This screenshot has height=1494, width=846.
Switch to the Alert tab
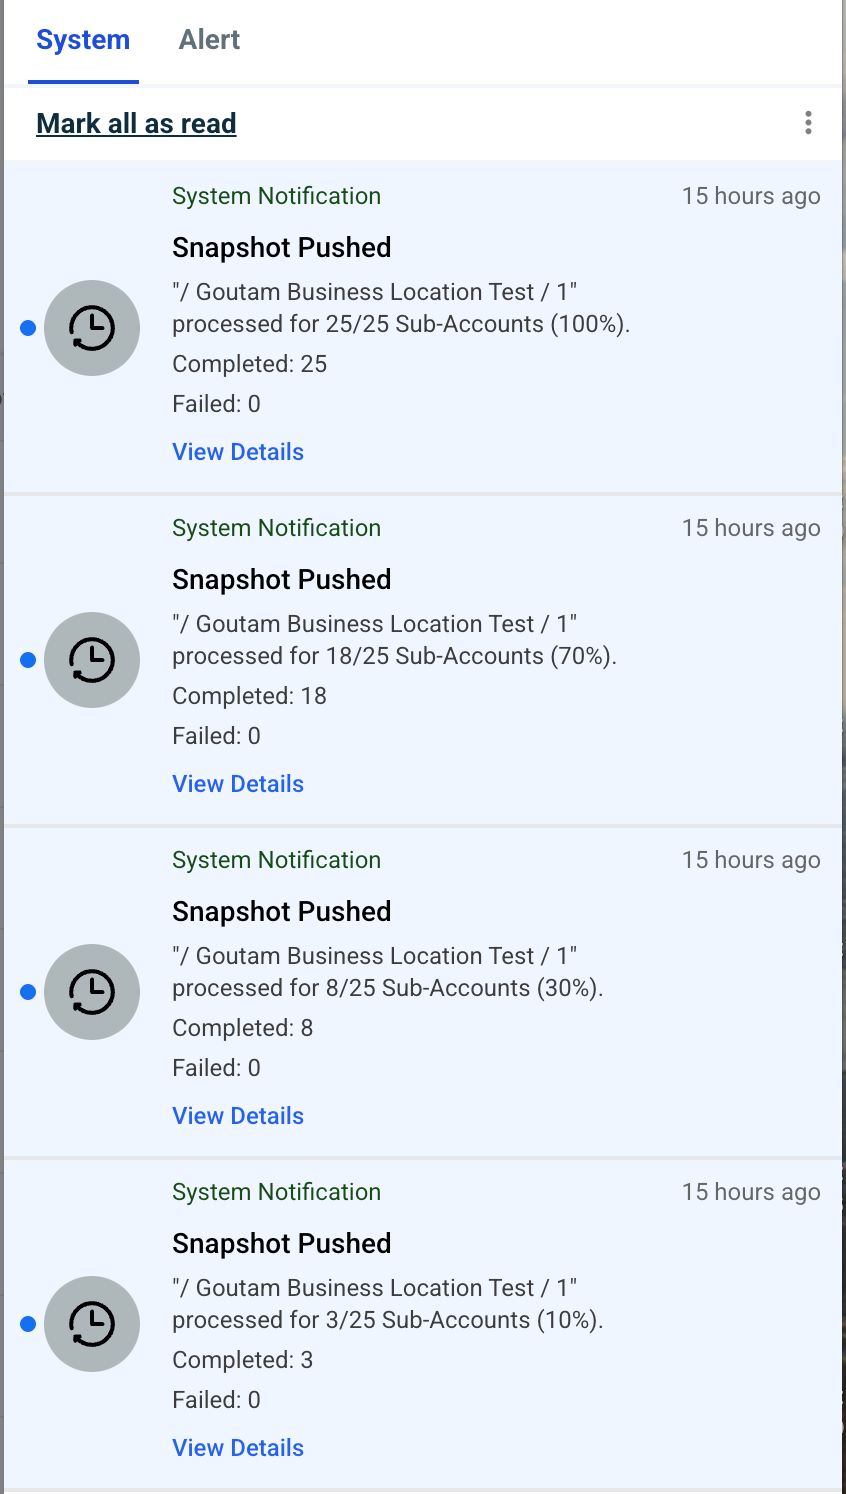[x=209, y=39]
